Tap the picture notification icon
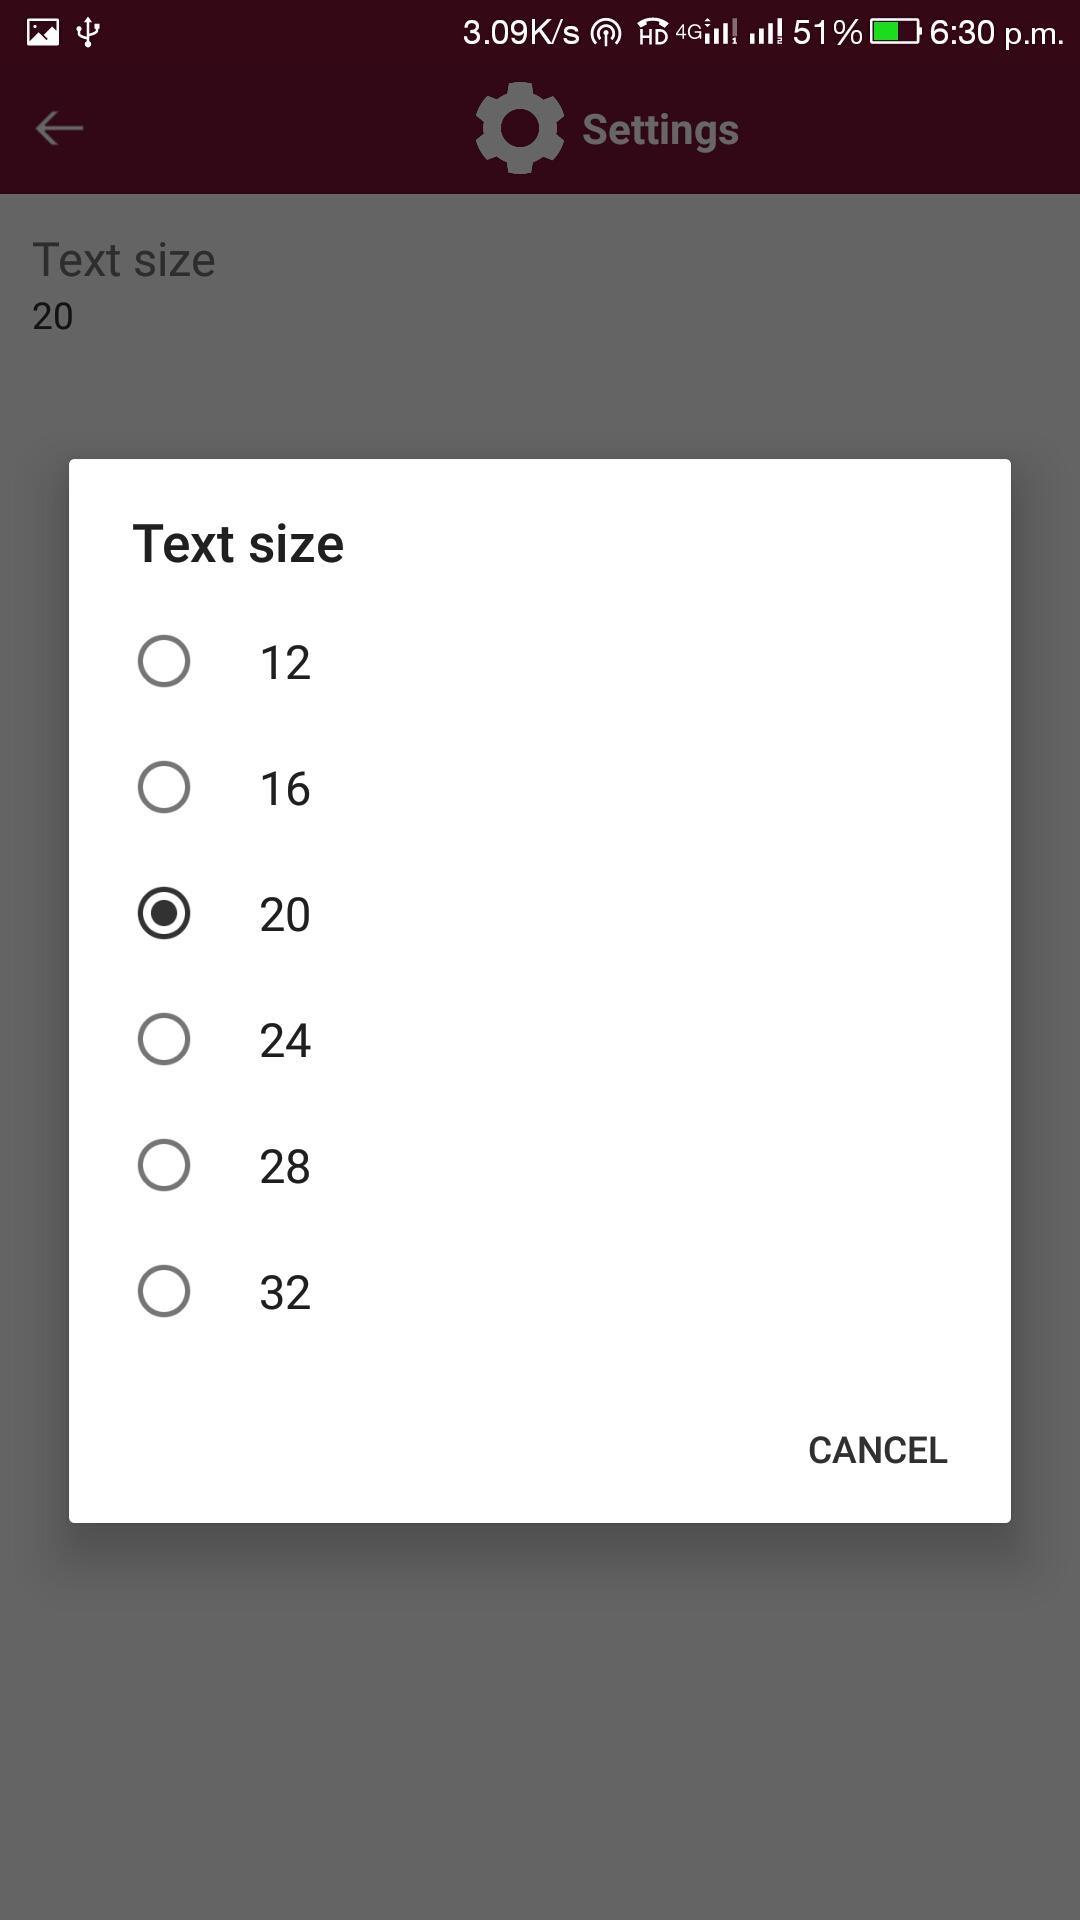This screenshot has height=1920, width=1080. click(43, 33)
